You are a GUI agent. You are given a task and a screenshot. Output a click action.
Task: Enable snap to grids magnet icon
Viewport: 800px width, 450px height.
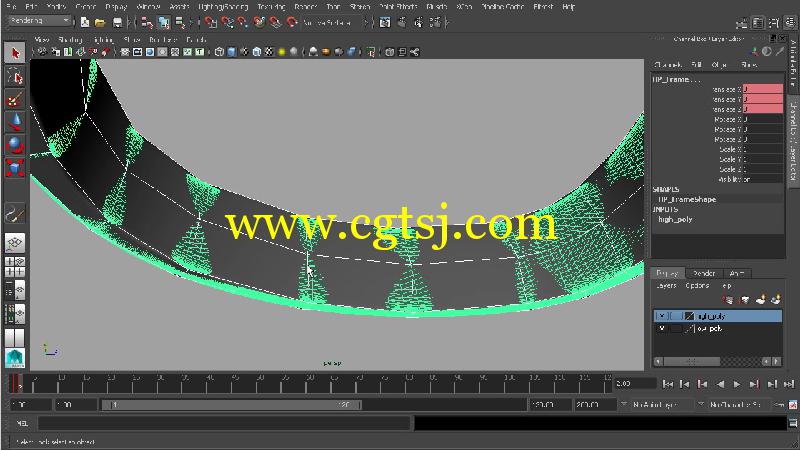[210, 22]
